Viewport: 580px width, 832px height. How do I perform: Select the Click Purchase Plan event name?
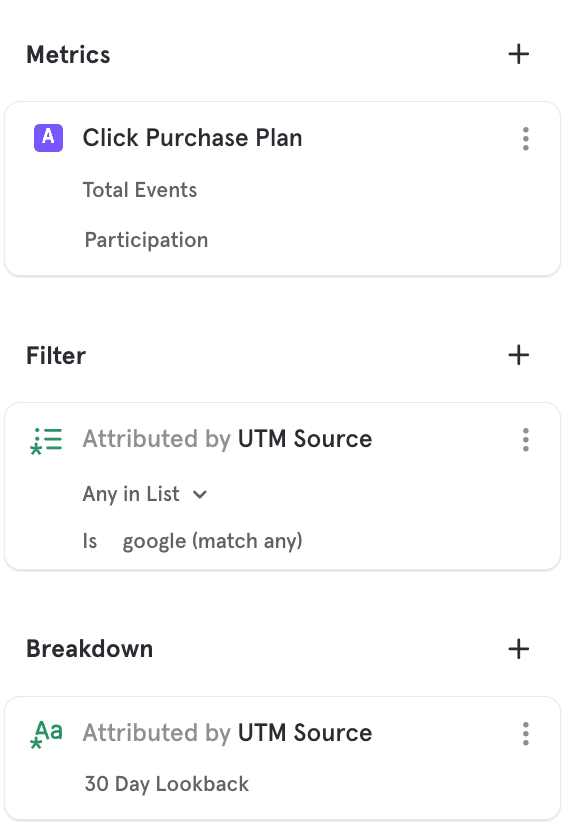coord(192,138)
